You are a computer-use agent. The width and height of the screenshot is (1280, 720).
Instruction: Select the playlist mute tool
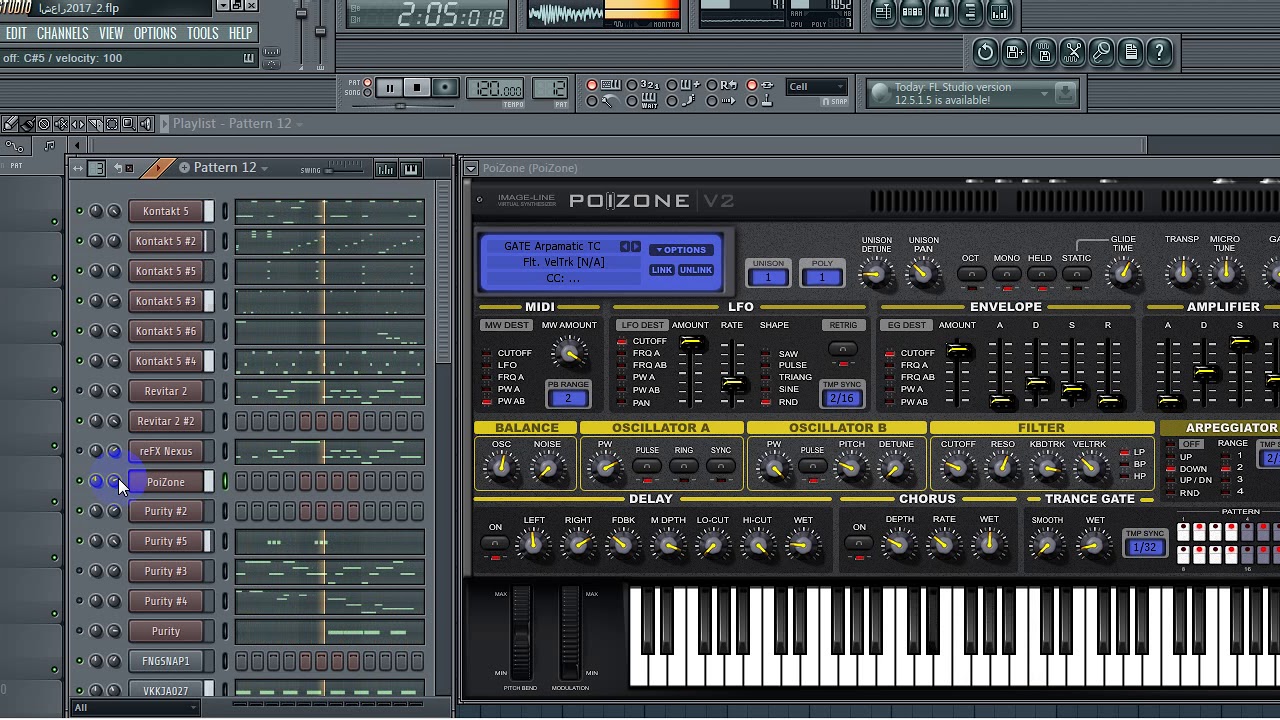61,124
